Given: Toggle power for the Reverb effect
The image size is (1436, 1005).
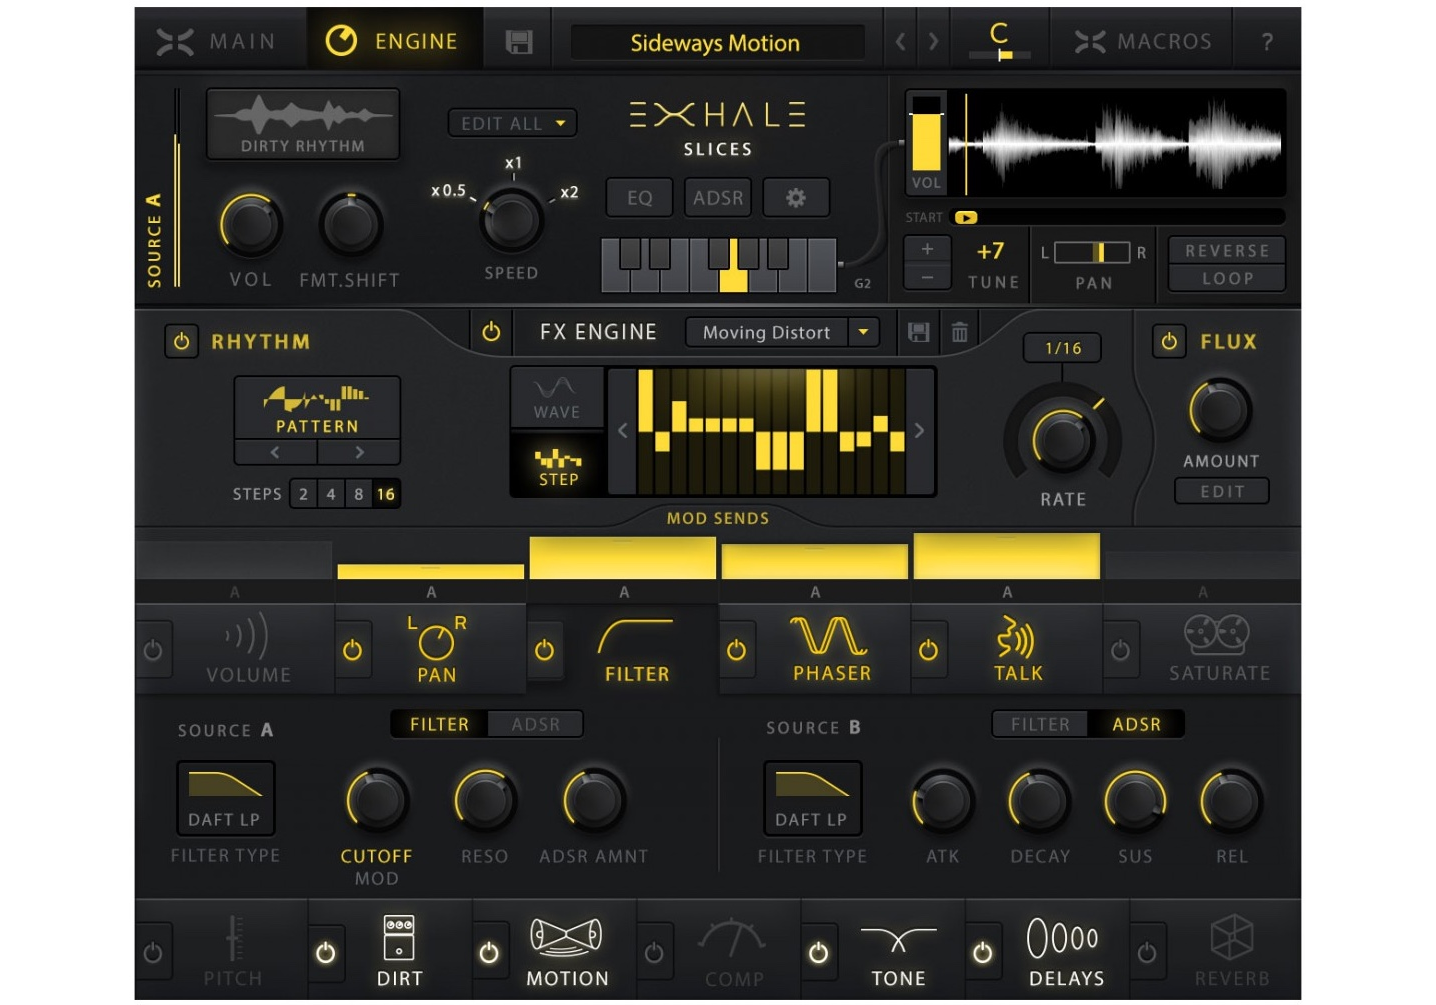Looking at the screenshot, I should [1146, 953].
